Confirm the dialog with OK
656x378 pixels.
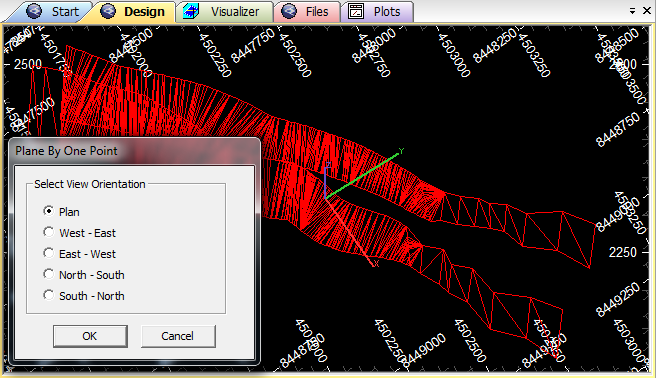pos(90,336)
